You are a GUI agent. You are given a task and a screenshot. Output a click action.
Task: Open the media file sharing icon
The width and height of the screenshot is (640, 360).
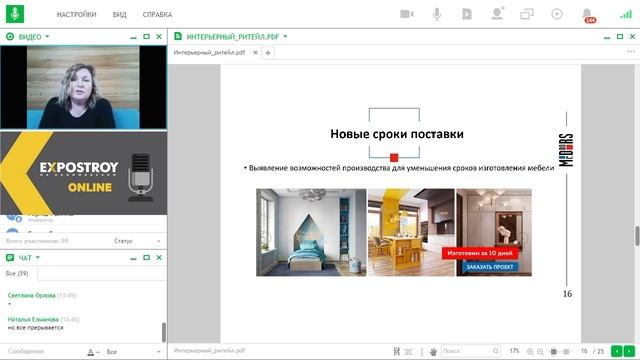click(467, 14)
